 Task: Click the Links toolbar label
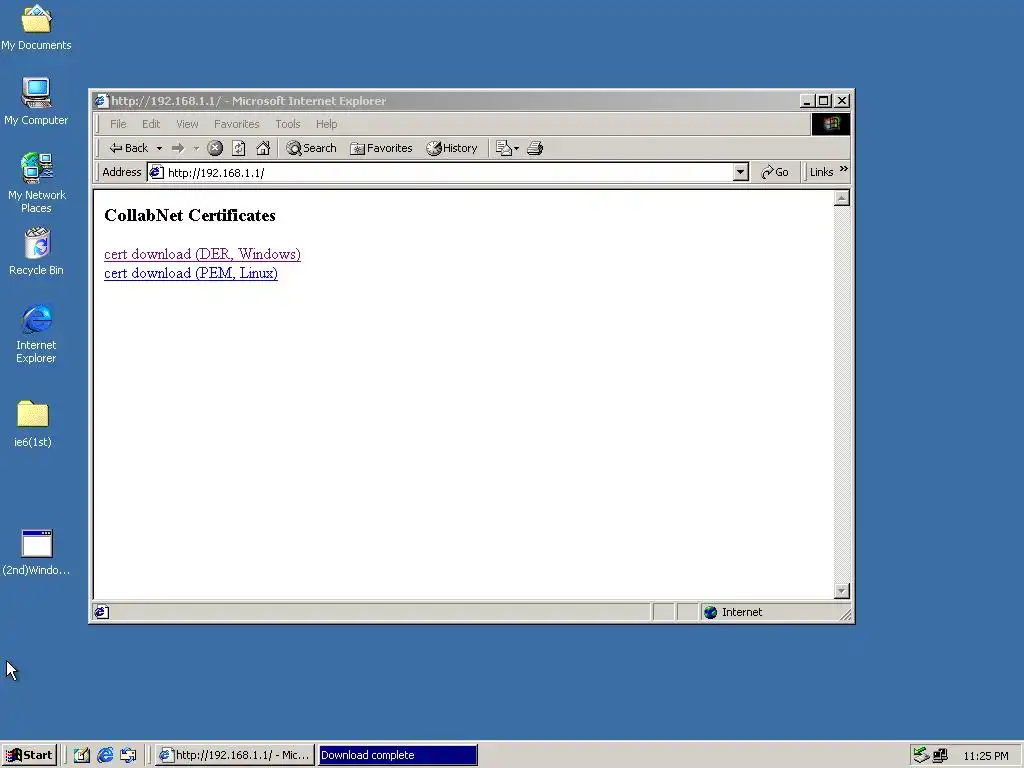821,172
